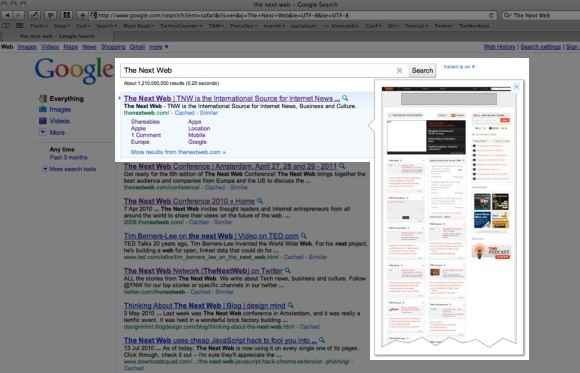Filter by Past 3 months

(x=68, y=157)
